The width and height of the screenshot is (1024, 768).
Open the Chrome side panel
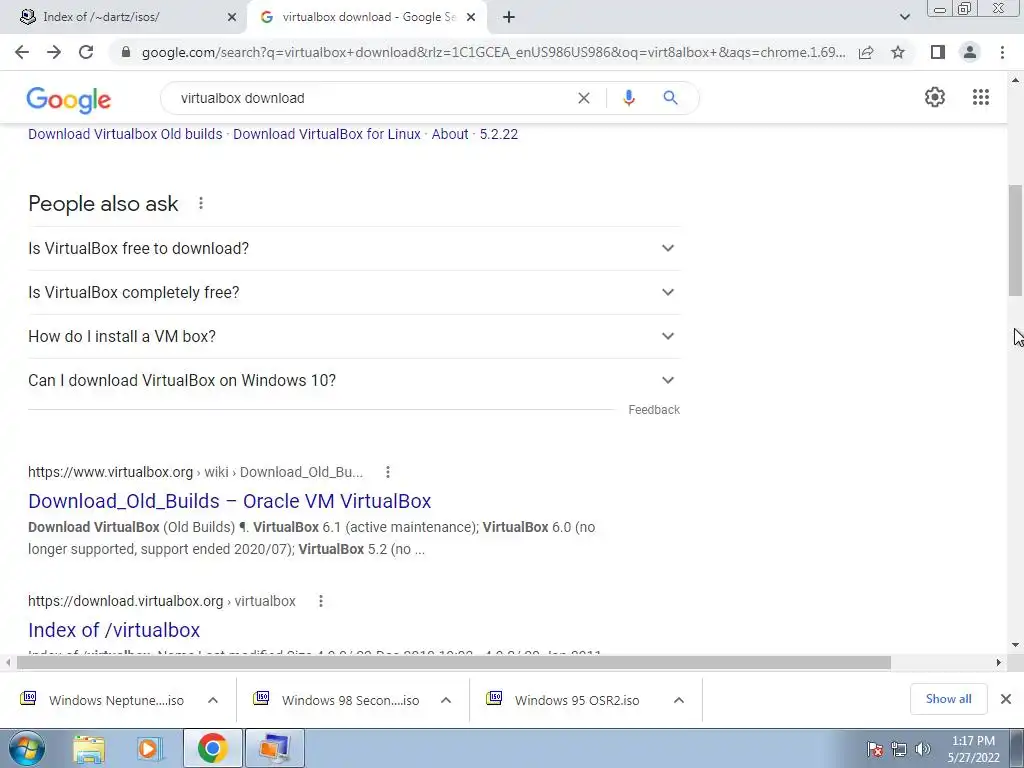938,52
